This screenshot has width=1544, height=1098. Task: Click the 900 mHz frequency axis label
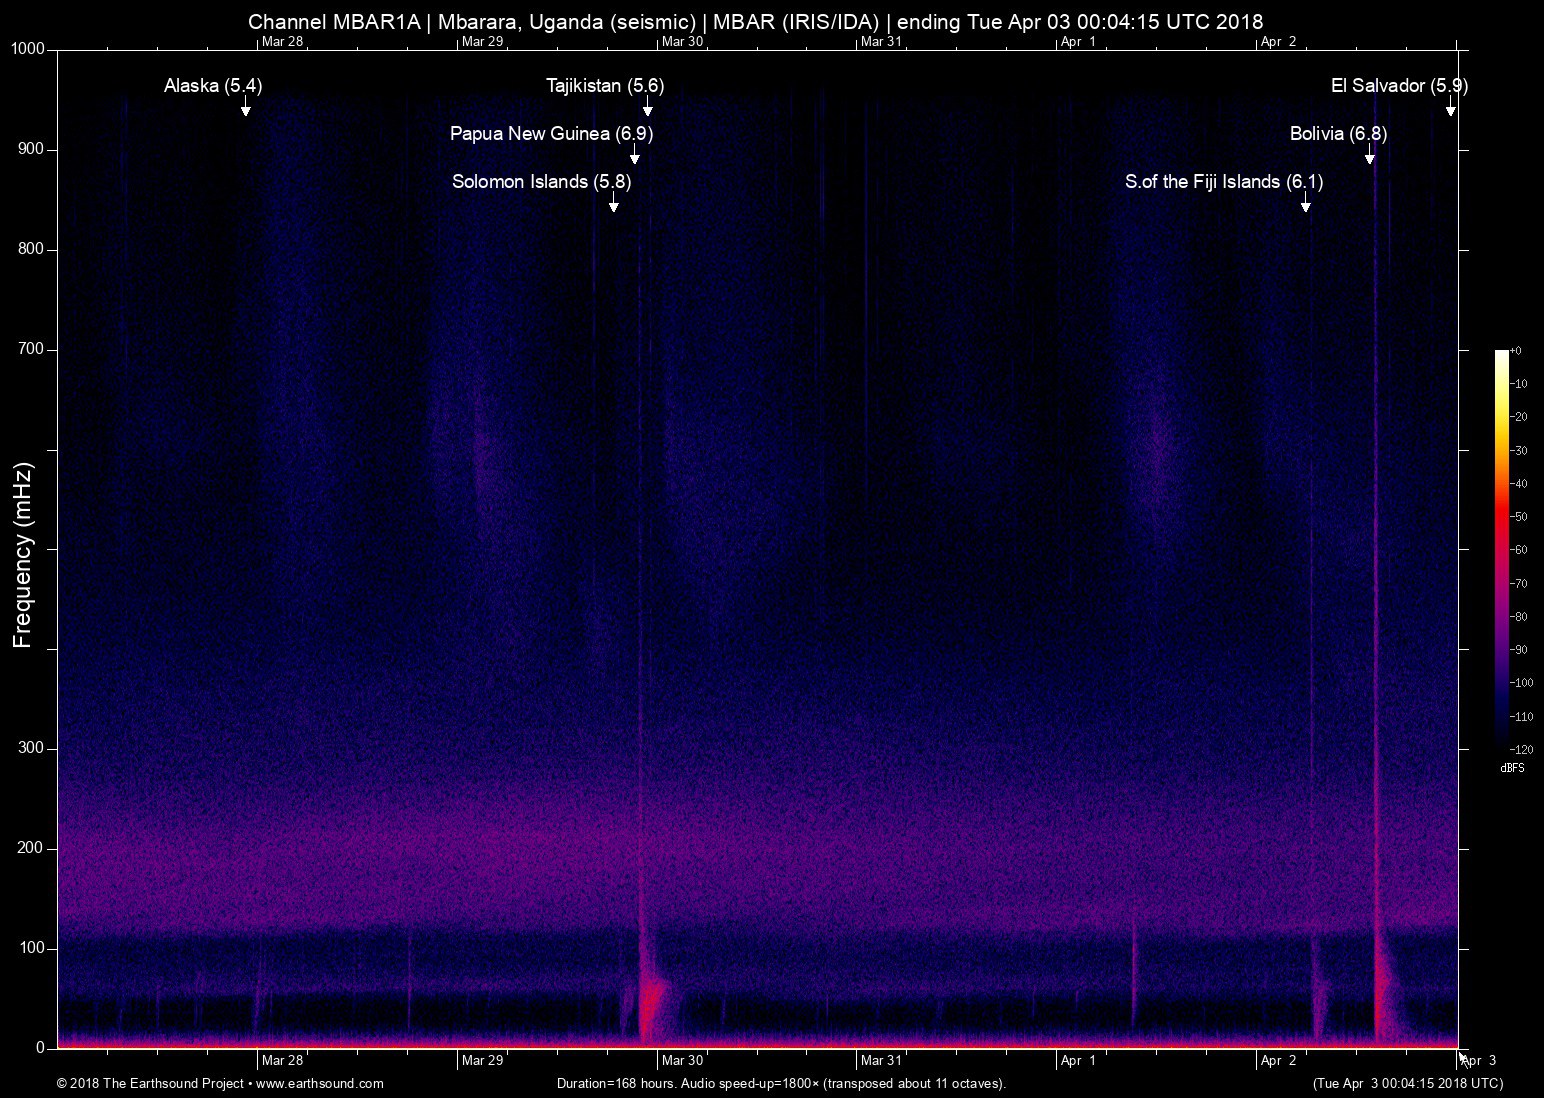pos(30,149)
